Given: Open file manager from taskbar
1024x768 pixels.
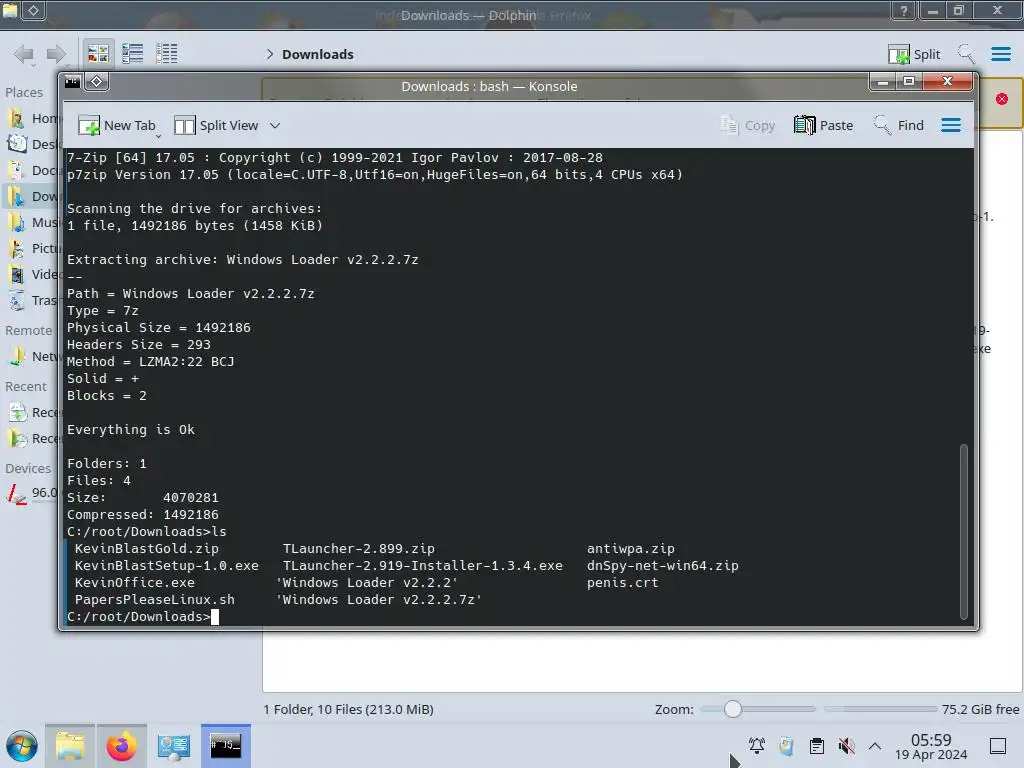Looking at the screenshot, I should point(70,746).
